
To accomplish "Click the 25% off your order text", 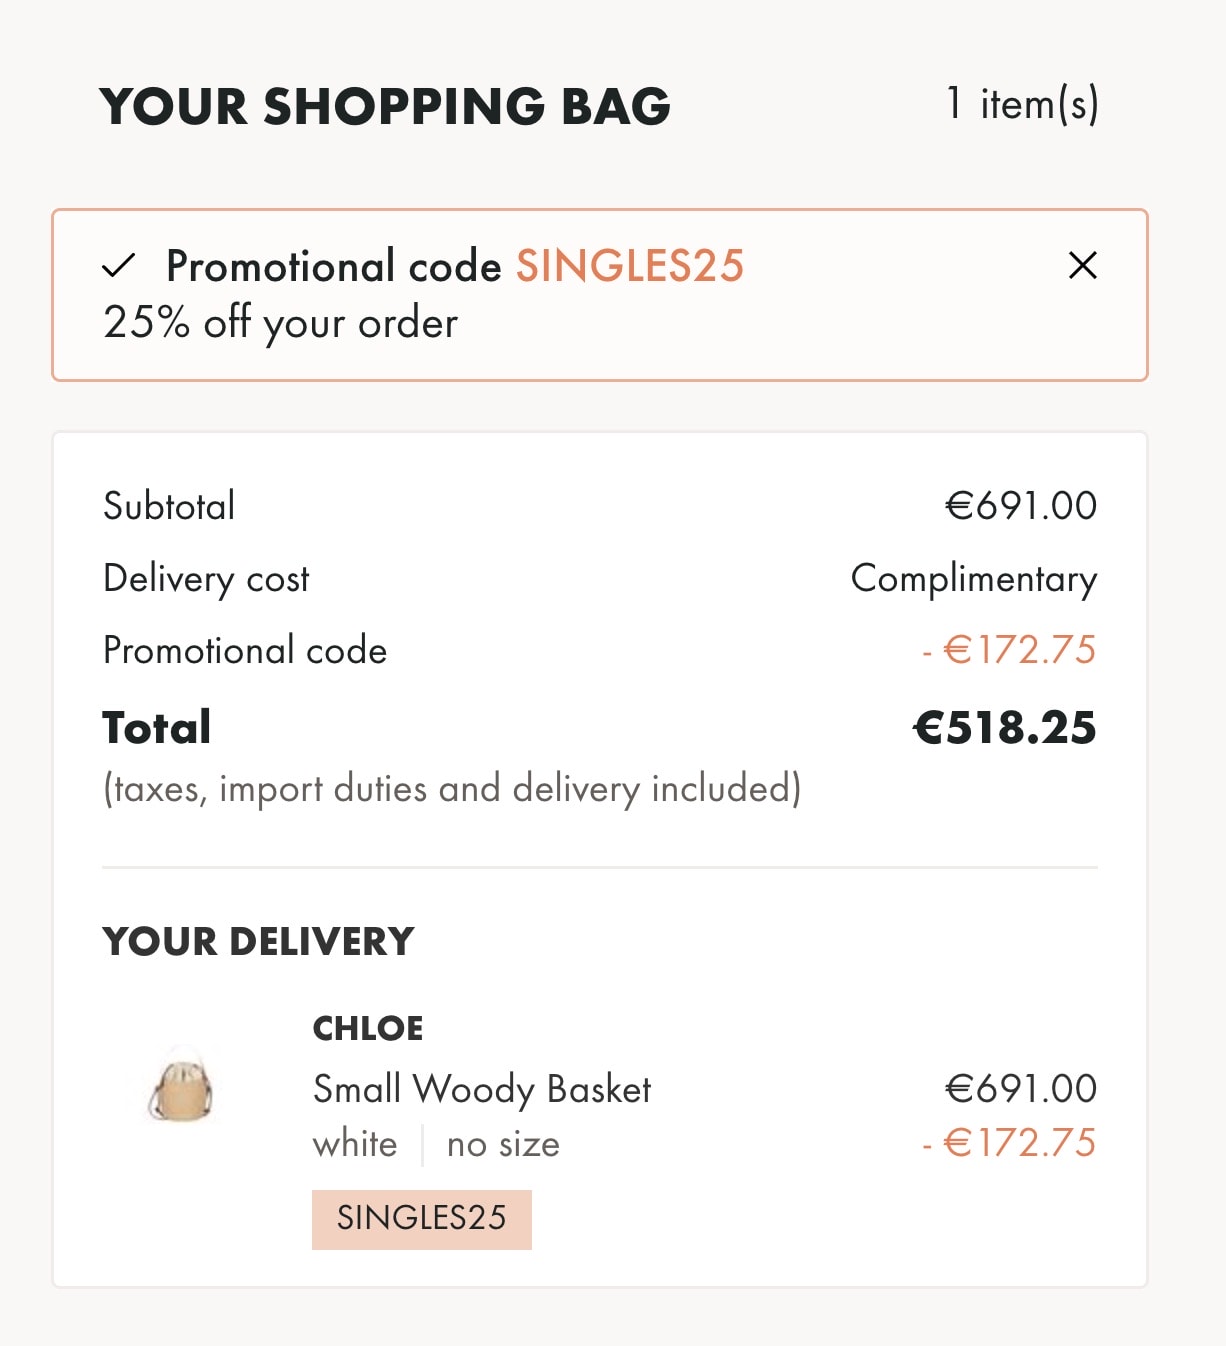I will pos(280,323).
